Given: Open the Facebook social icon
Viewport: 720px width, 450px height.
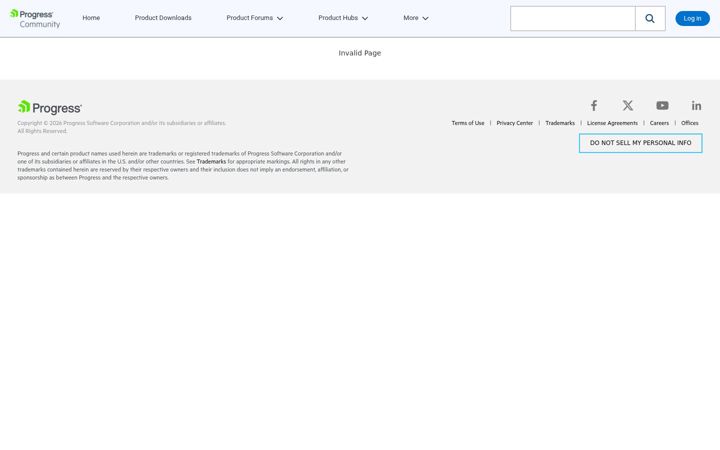Looking at the screenshot, I should click(x=594, y=106).
